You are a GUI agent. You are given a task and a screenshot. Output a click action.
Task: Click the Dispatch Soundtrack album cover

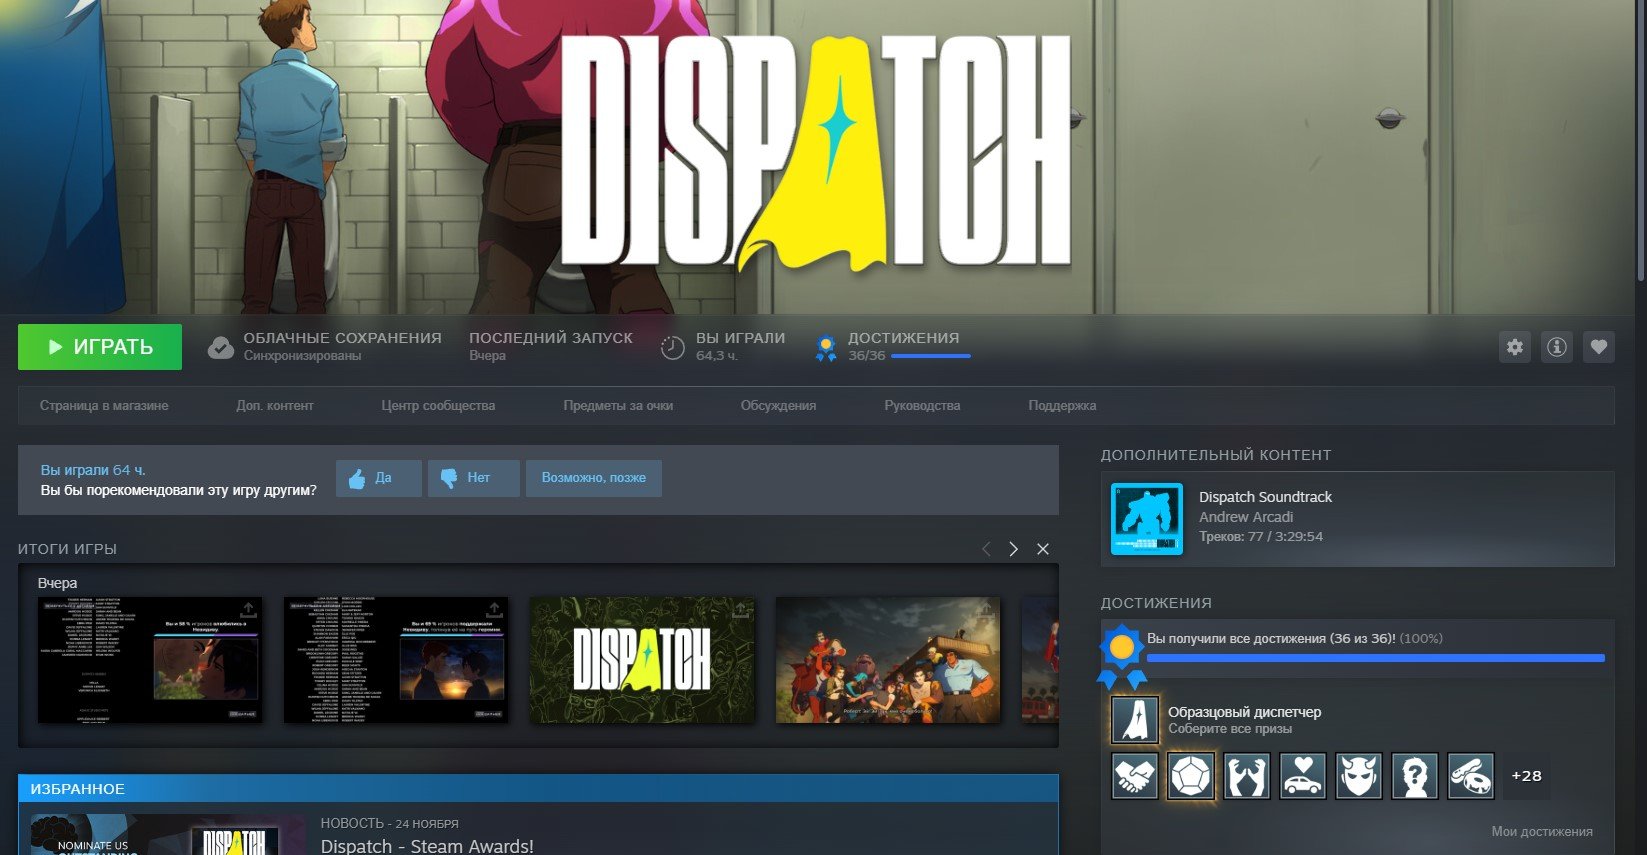[1146, 519]
